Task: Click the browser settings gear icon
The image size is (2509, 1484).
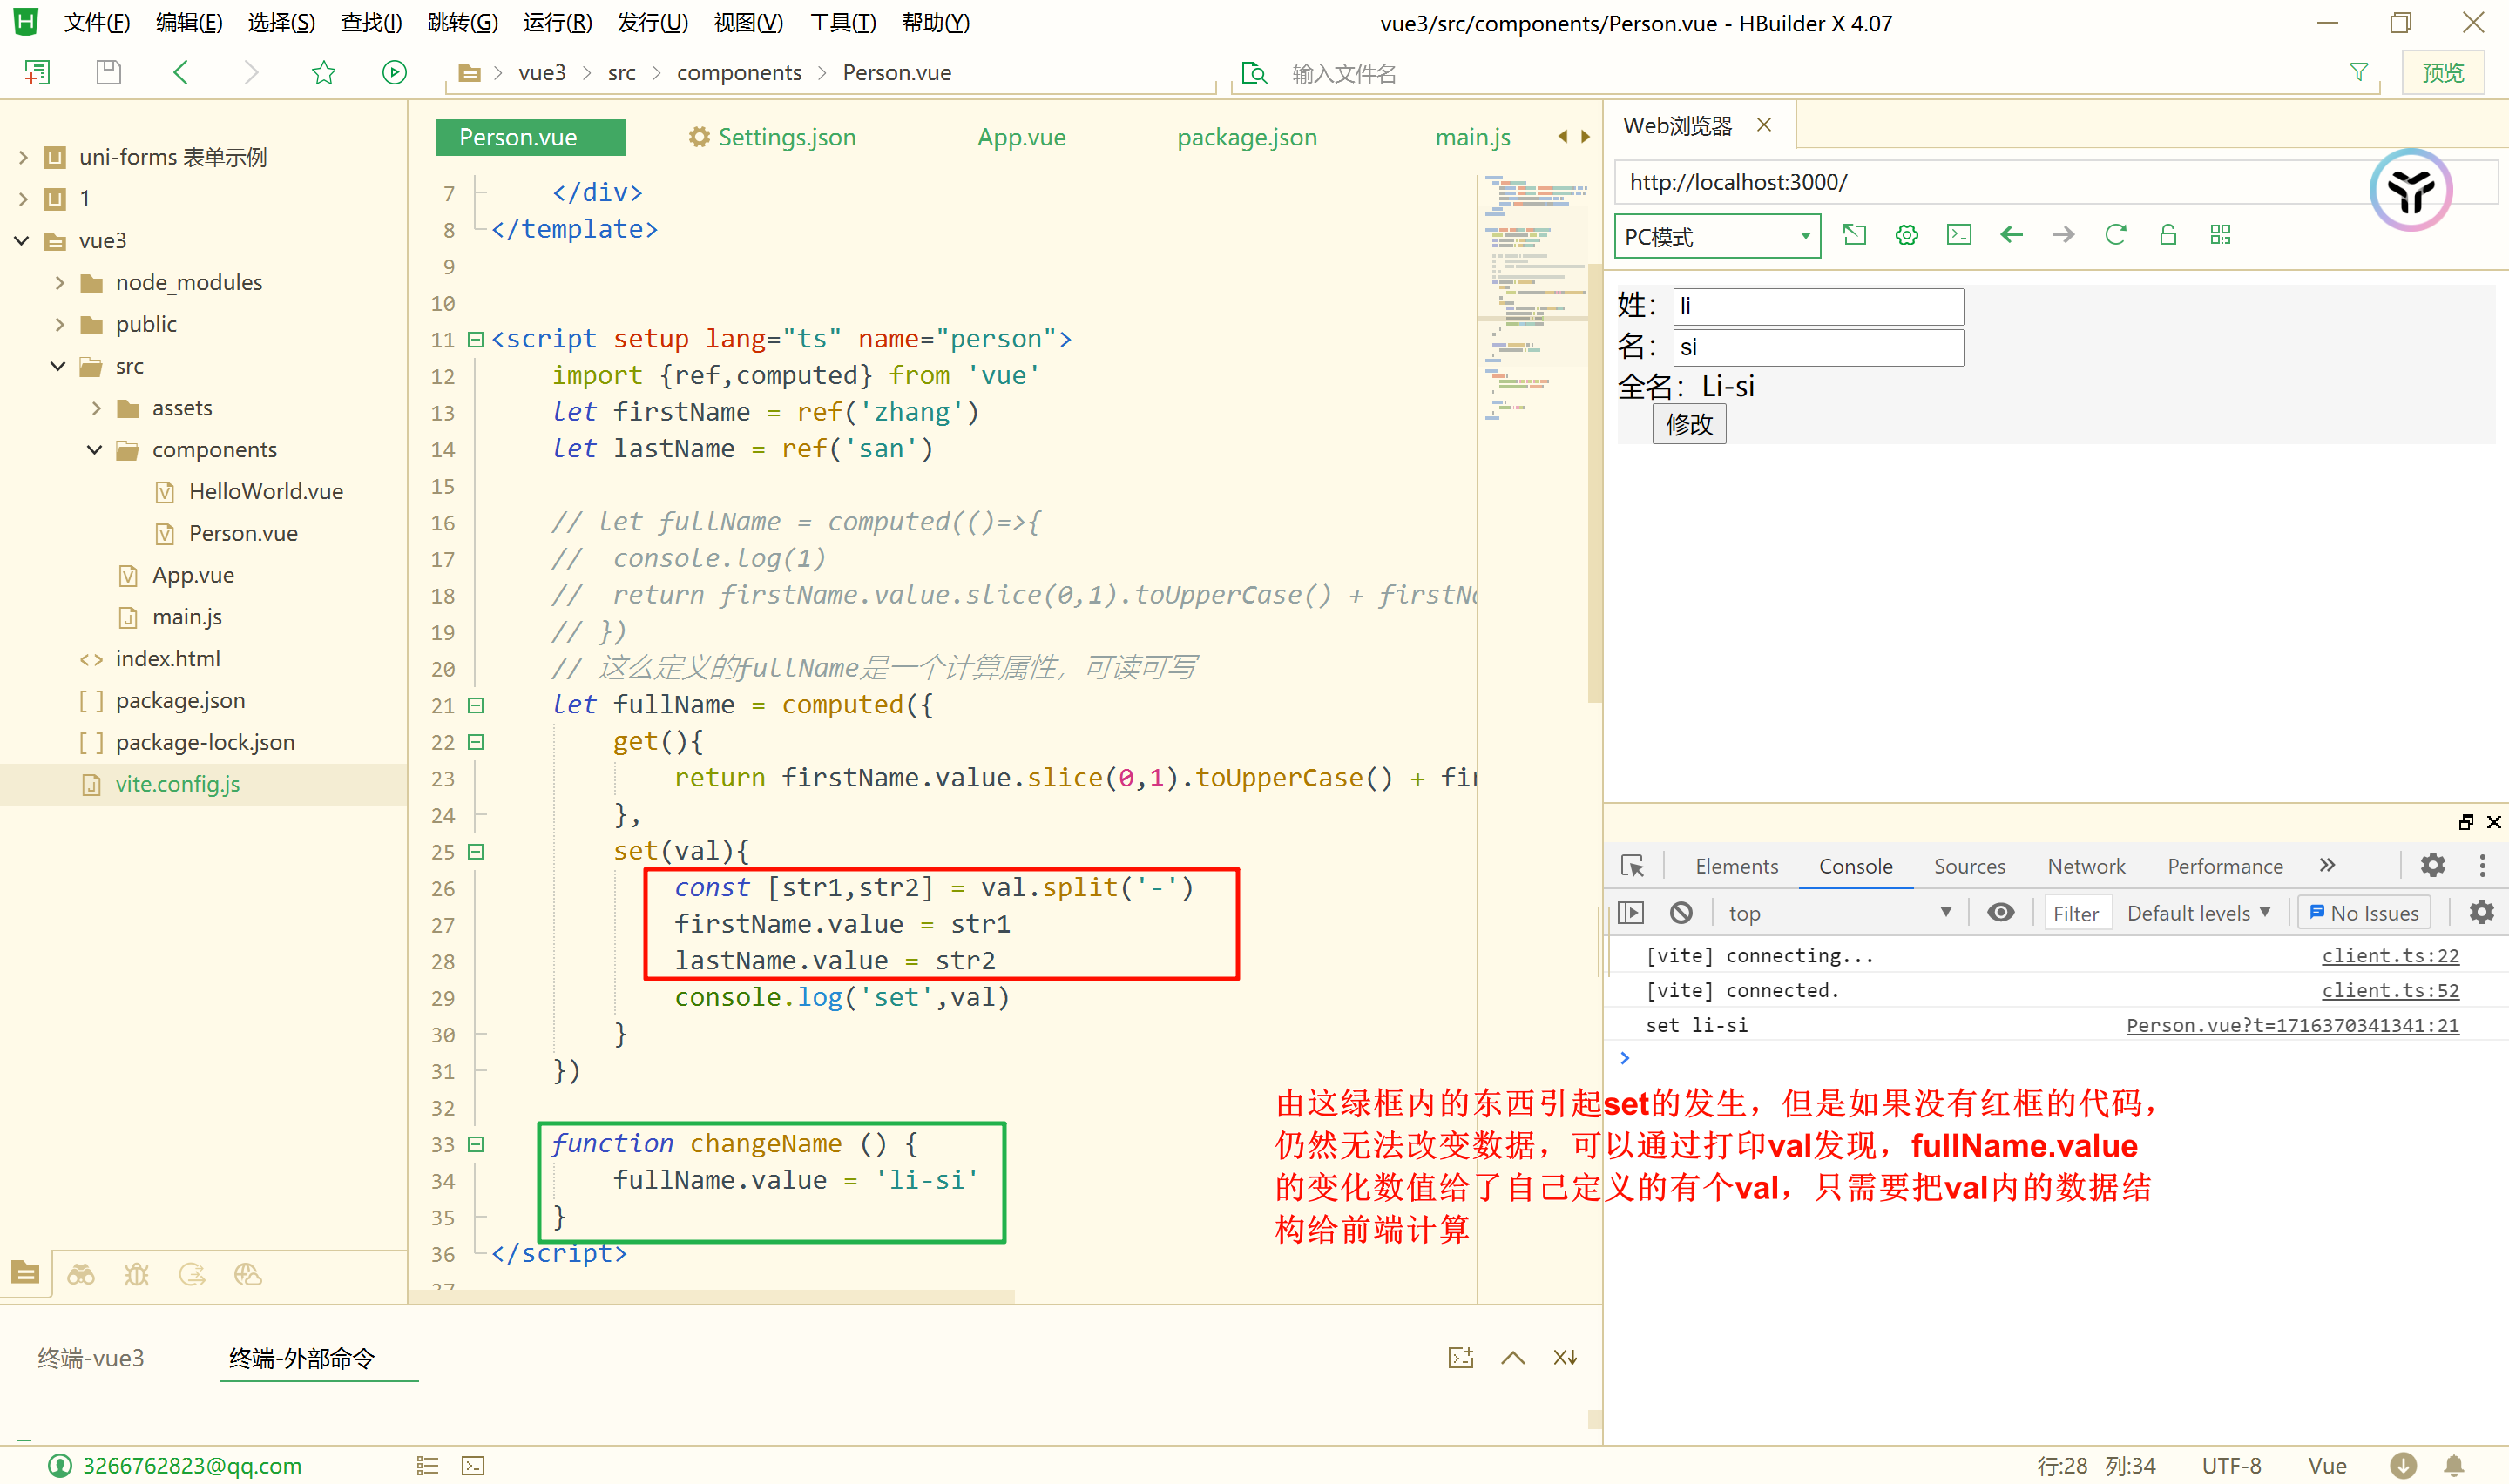Action: coord(1906,235)
